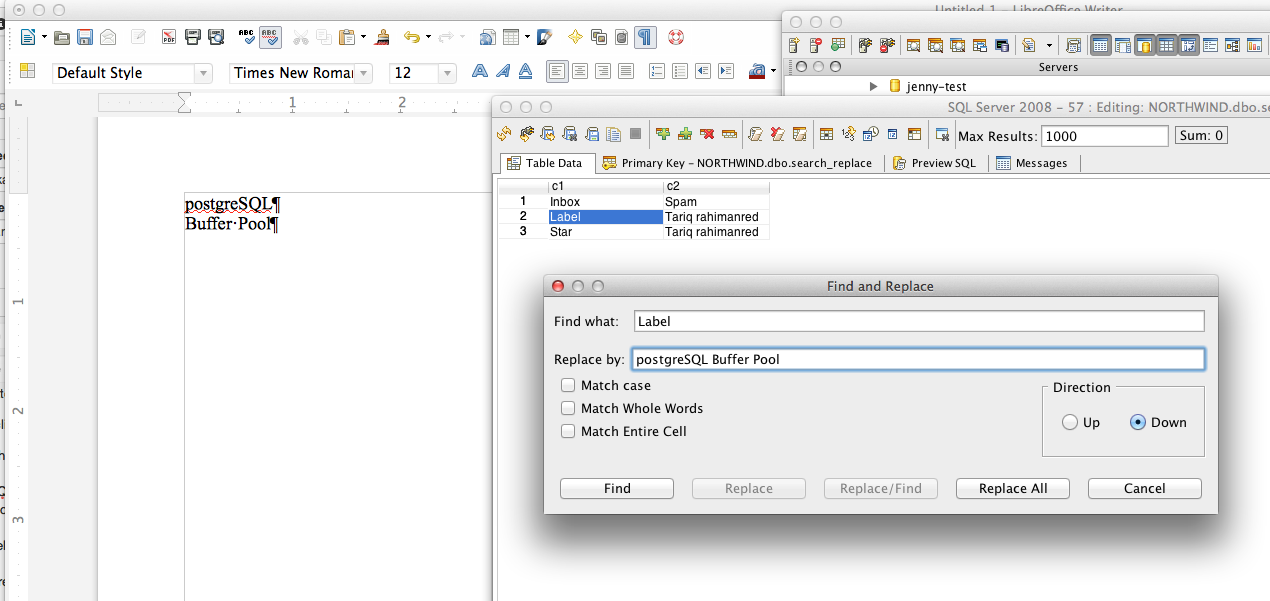Screen dimensions: 1270x601
Task: Click the Sum: 0 button
Action: tap(1202, 136)
